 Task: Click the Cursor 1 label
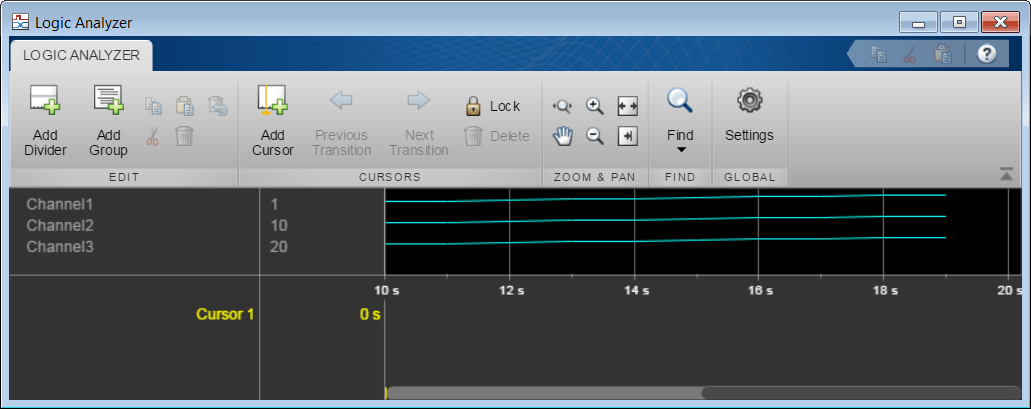point(225,314)
